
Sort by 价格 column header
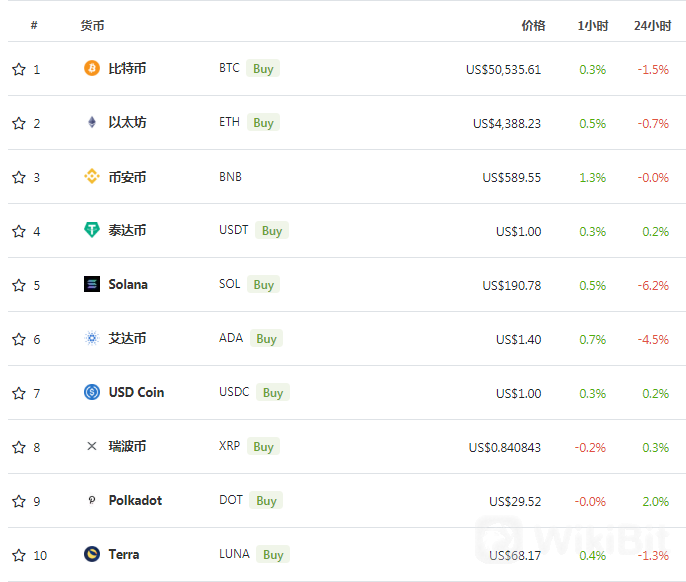coord(533,26)
